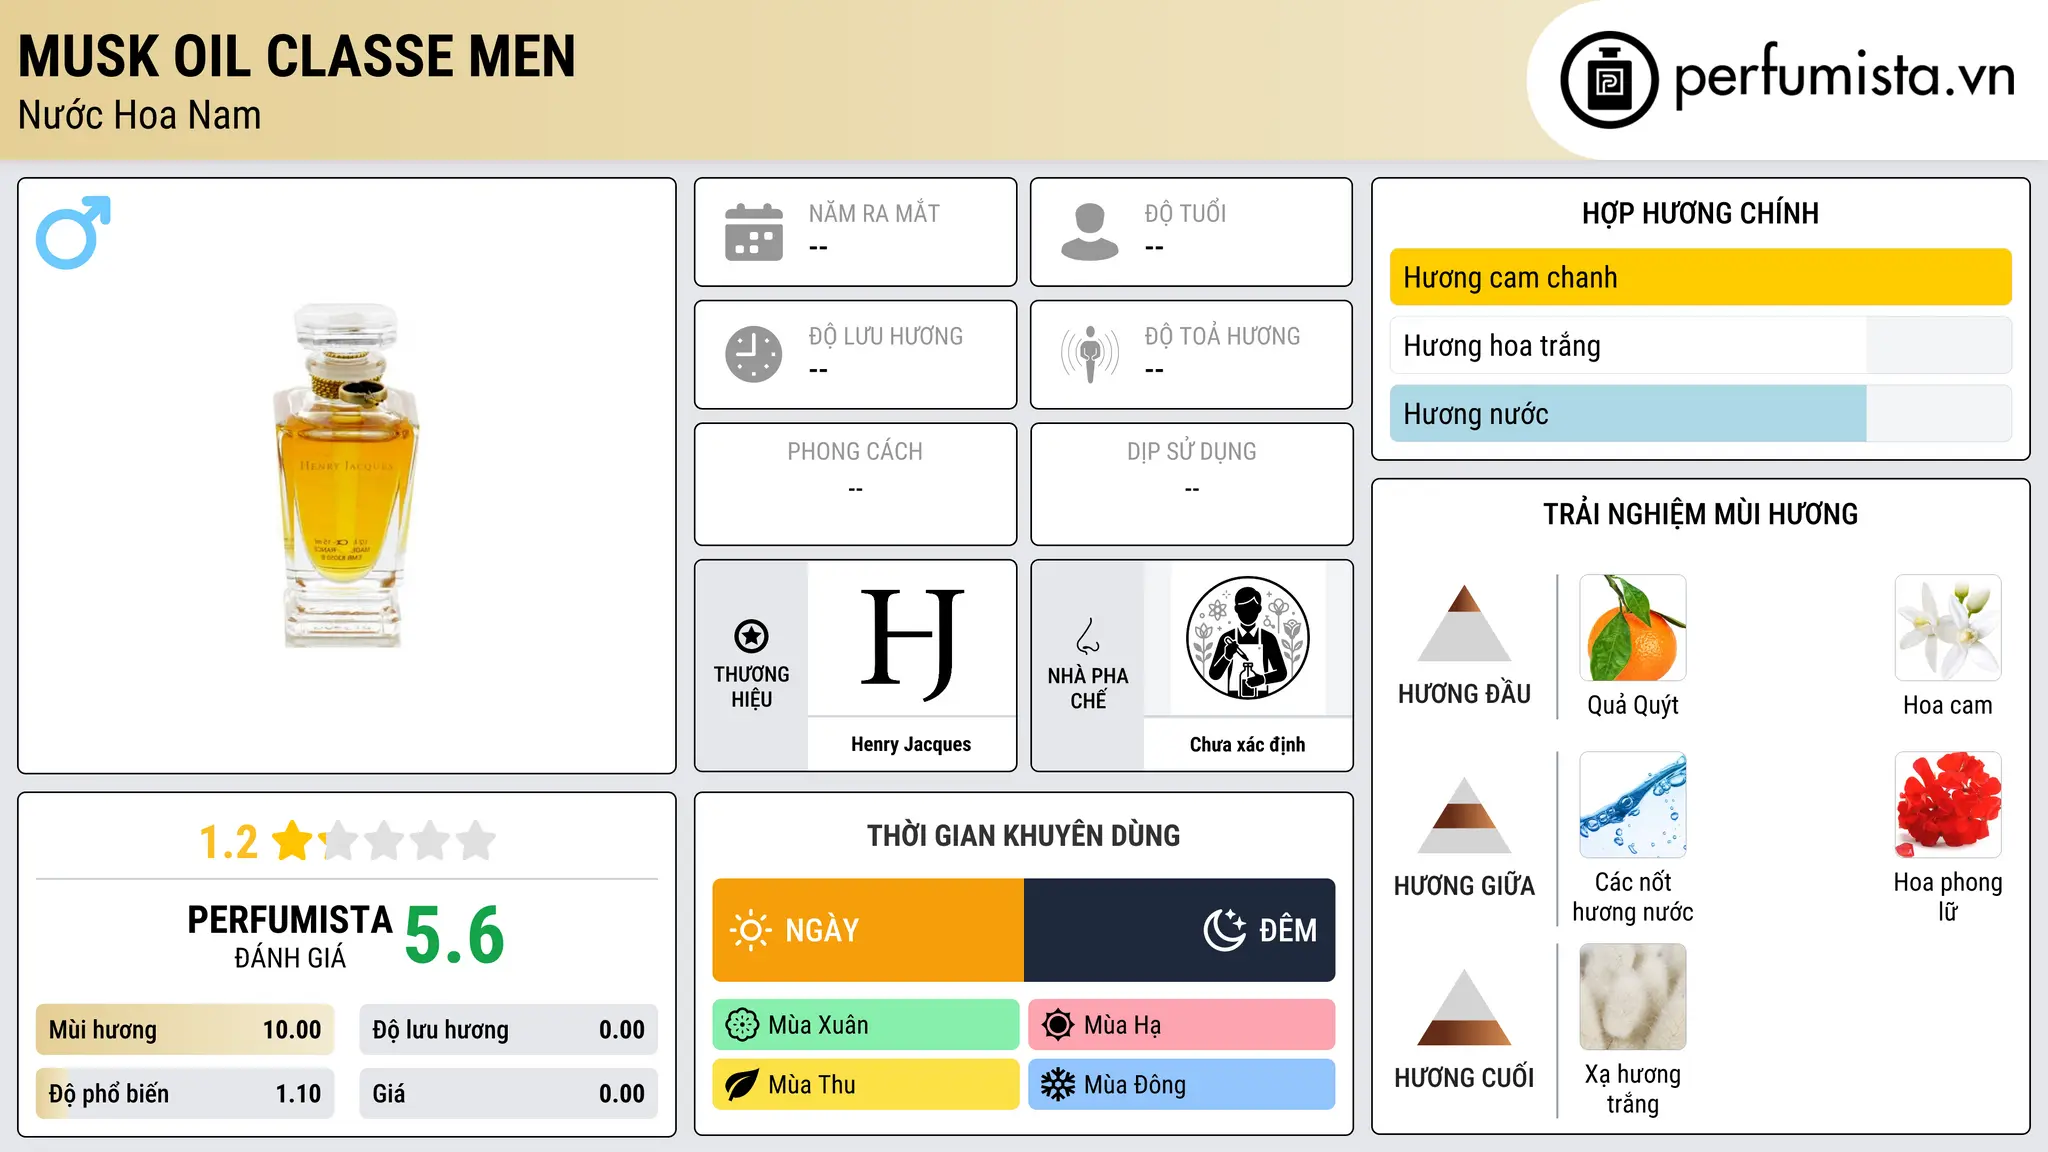Viewport: 2048px width, 1152px height.
Task: Click the Giá 0.00 score bar
Action: [508, 1094]
